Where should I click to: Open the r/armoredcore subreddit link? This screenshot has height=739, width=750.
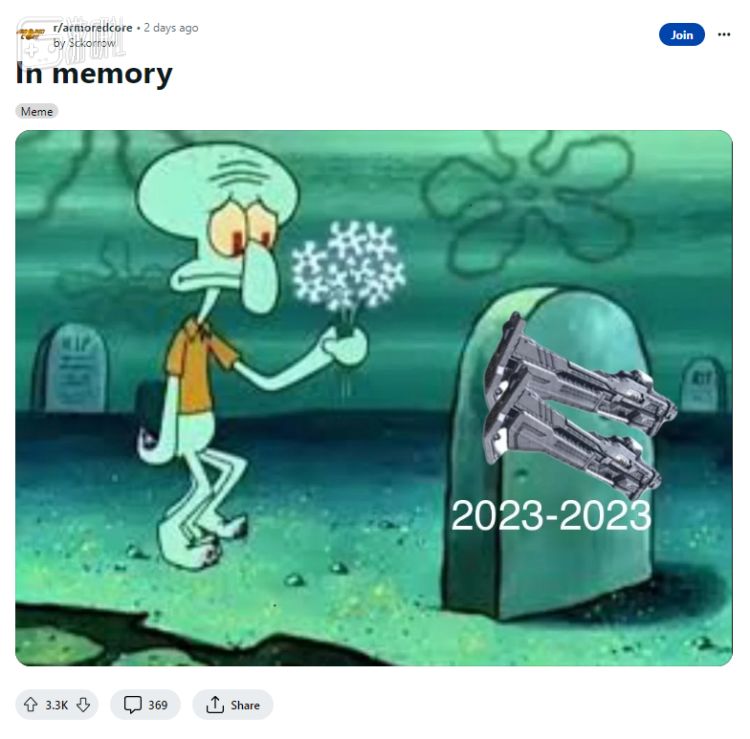pyautogui.click(x=93, y=28)
